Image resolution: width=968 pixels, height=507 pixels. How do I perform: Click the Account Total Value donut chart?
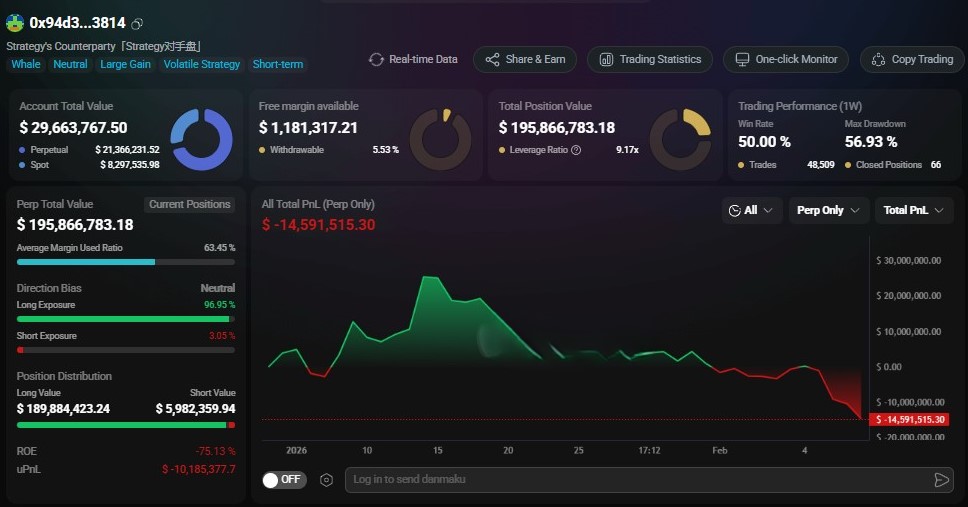tap(201, 140)
